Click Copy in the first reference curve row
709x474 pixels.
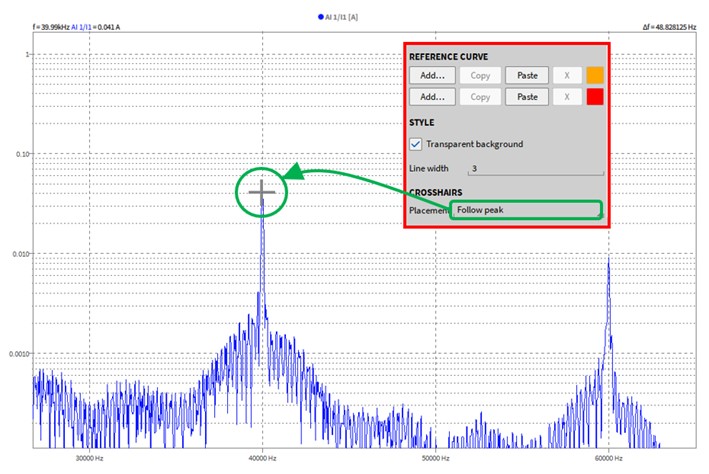[480, 75]
